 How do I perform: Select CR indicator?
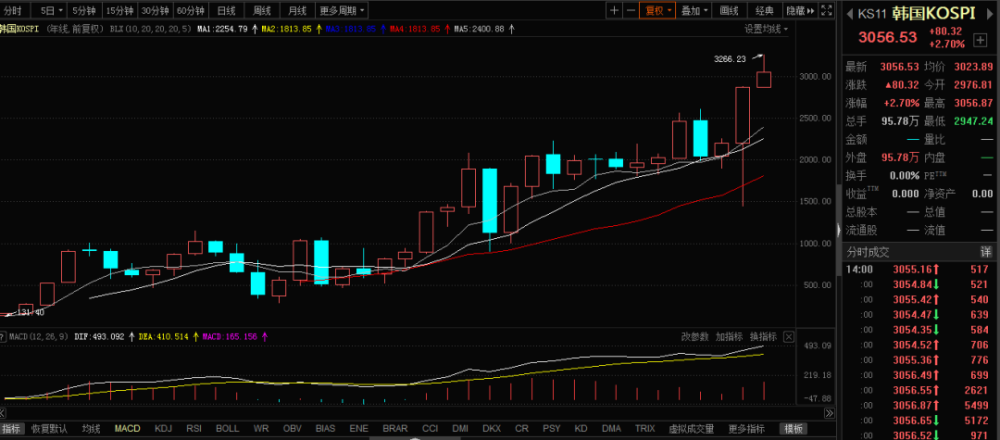coord(522,429)
